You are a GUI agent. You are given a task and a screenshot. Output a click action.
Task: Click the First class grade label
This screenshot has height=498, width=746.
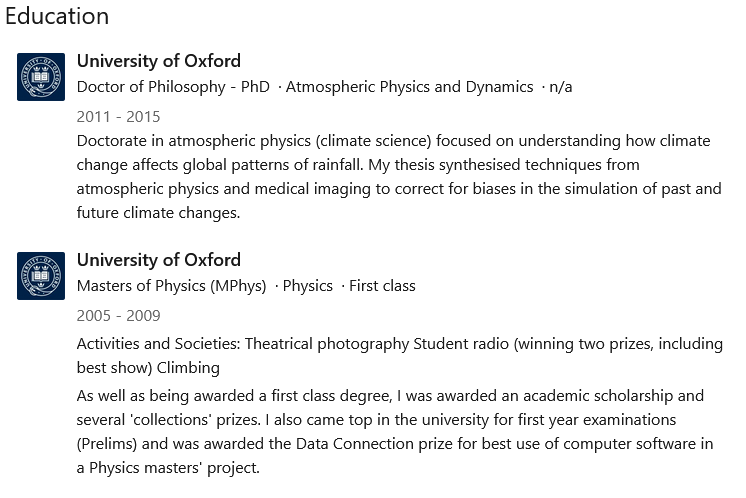pos(382,286)
